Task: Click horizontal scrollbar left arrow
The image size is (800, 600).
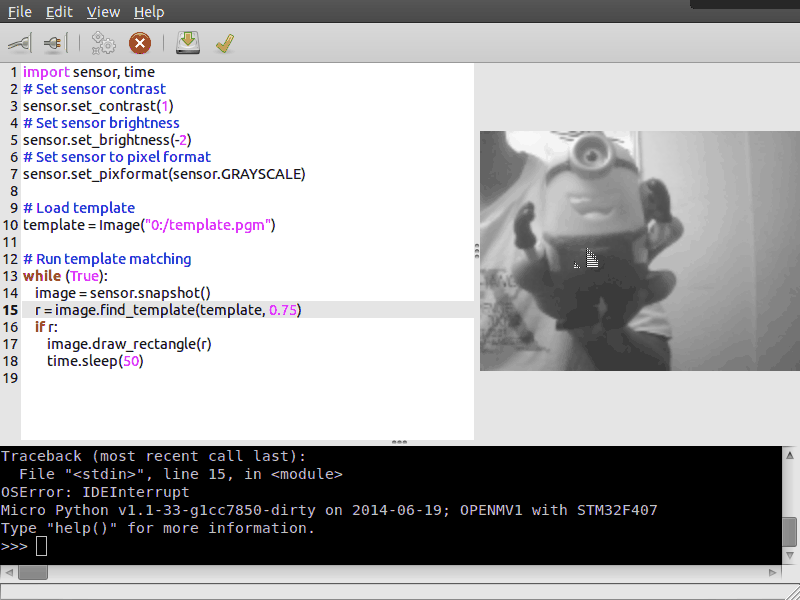Action: pyautogui.click(x=9, y=572)
